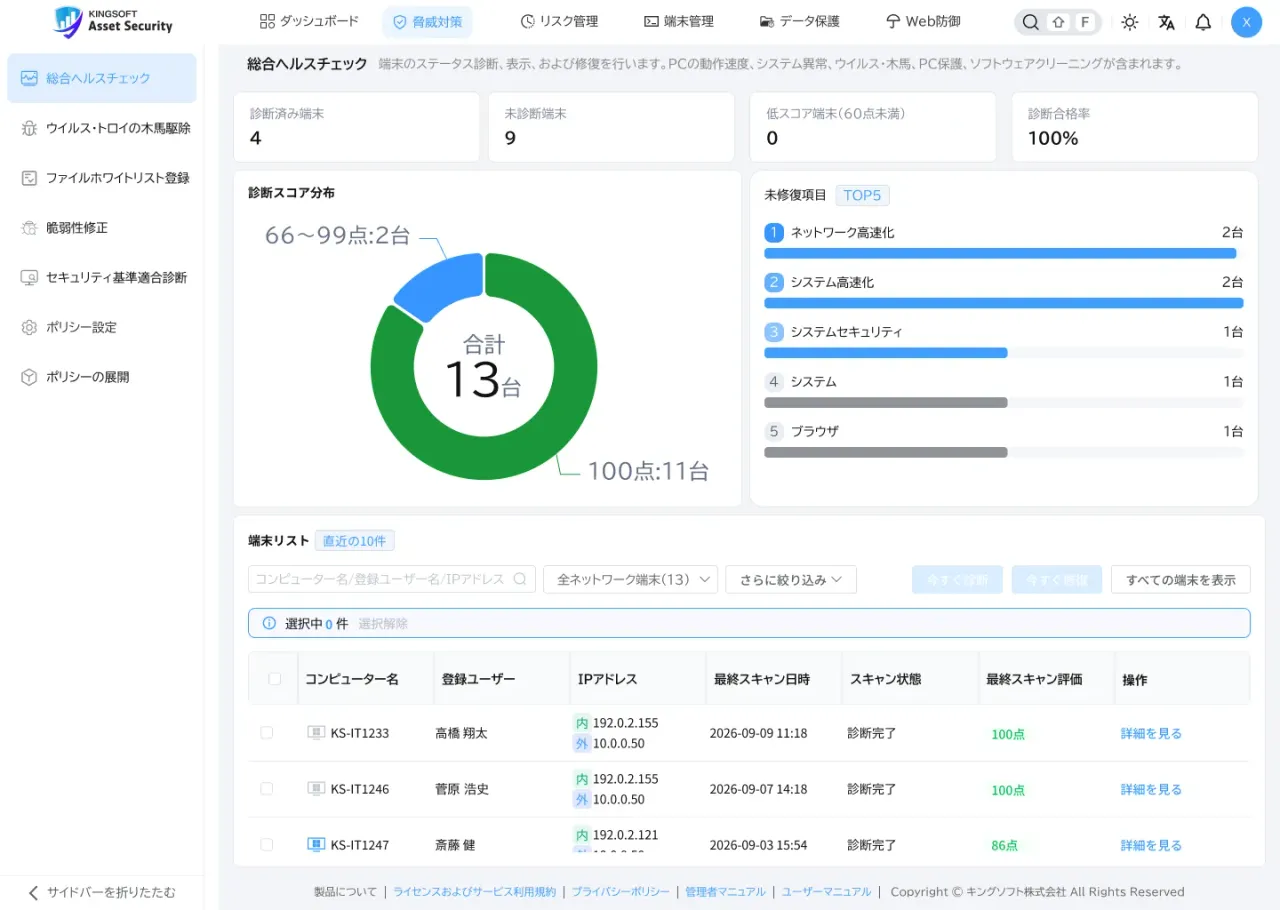
Task: Check the KS-IT1246 row checkbox
Action: click(x=266, y=789)
